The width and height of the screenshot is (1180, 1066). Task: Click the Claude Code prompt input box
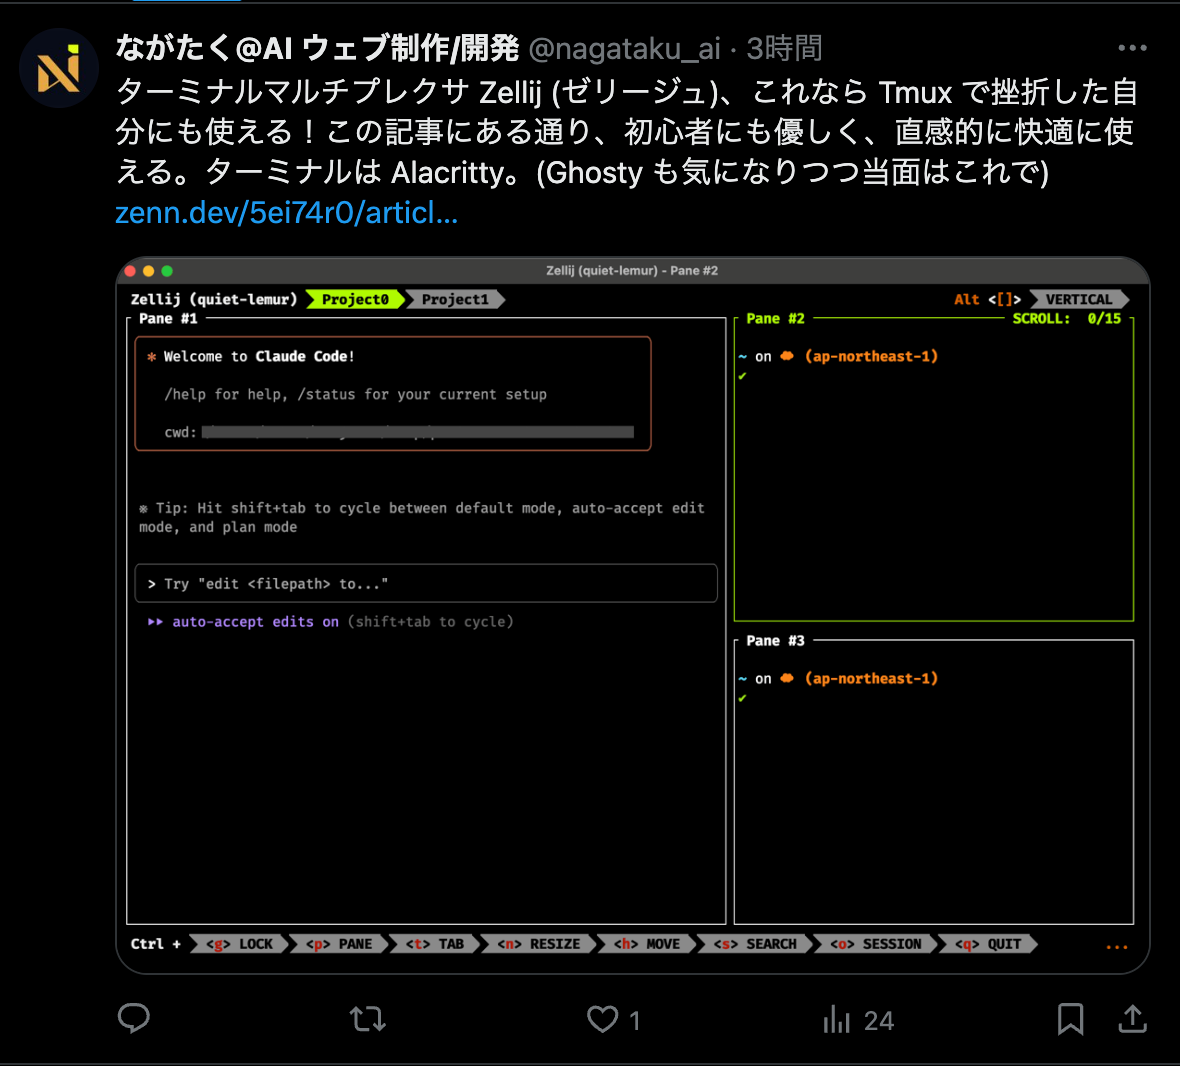pyautogui.click(x=426, y=584)
